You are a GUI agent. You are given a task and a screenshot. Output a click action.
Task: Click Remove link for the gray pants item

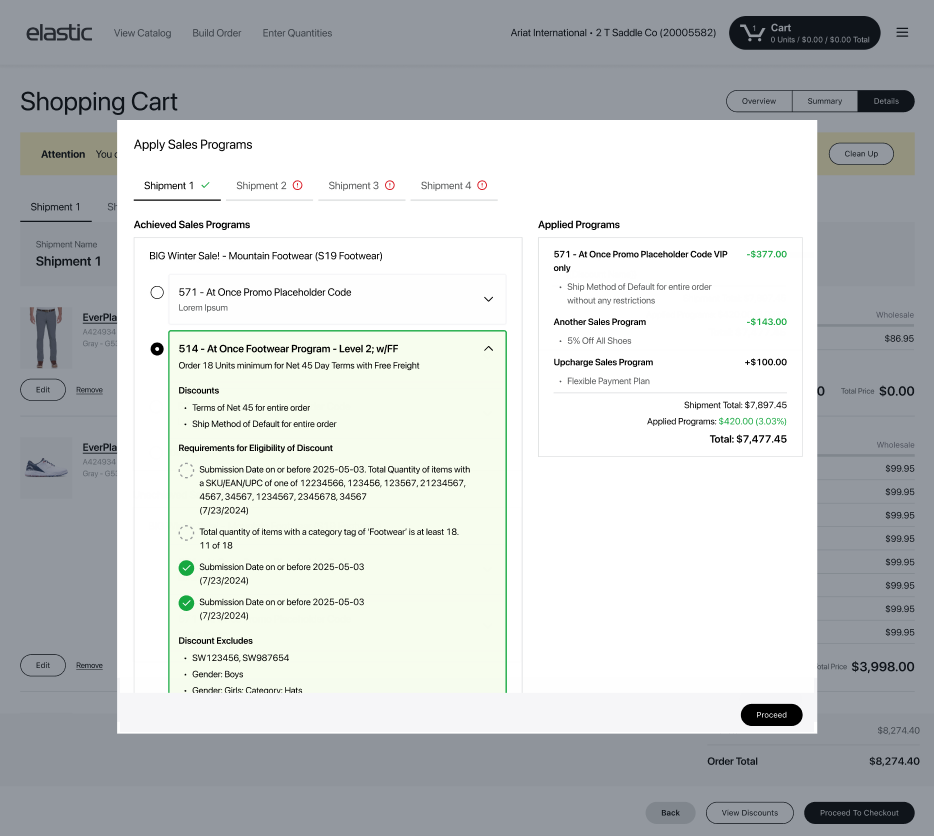(x=89, y=390)
